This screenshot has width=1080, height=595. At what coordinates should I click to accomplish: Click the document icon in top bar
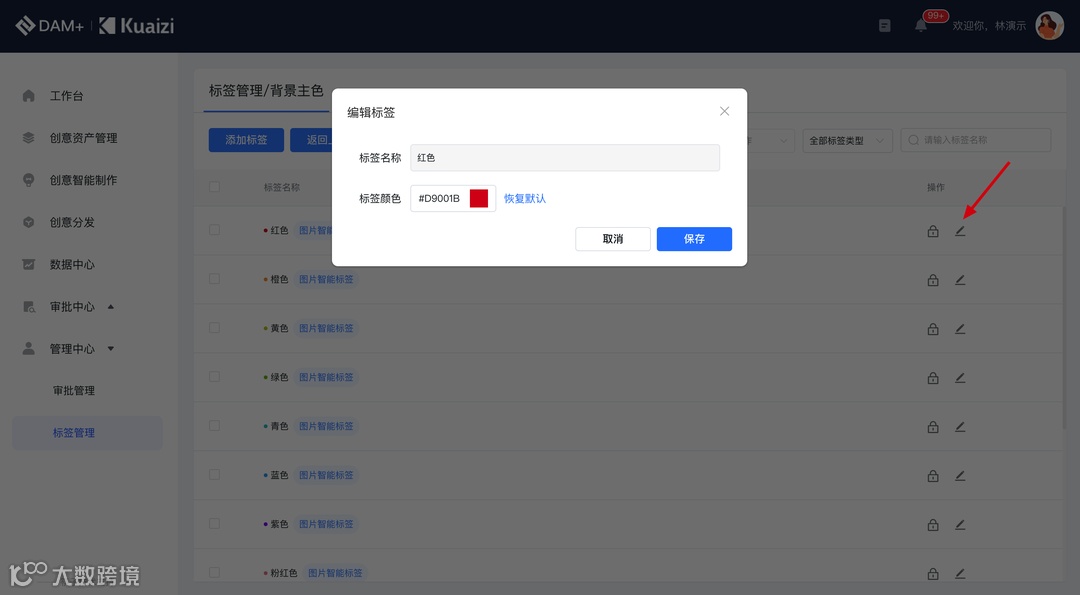[x=885, y=26]
